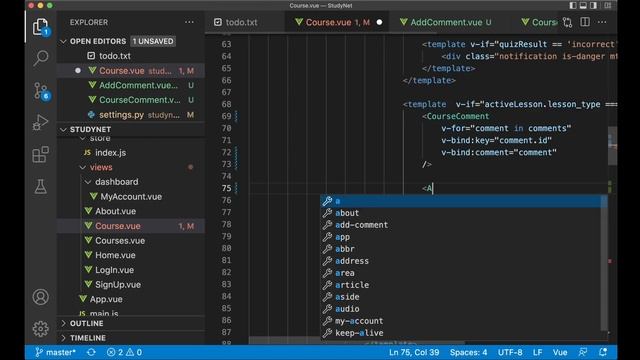The width and height of the screenshot is (640, 360).
Task: Open the Accounts menu icon
Action: click(x=40, y=297)
